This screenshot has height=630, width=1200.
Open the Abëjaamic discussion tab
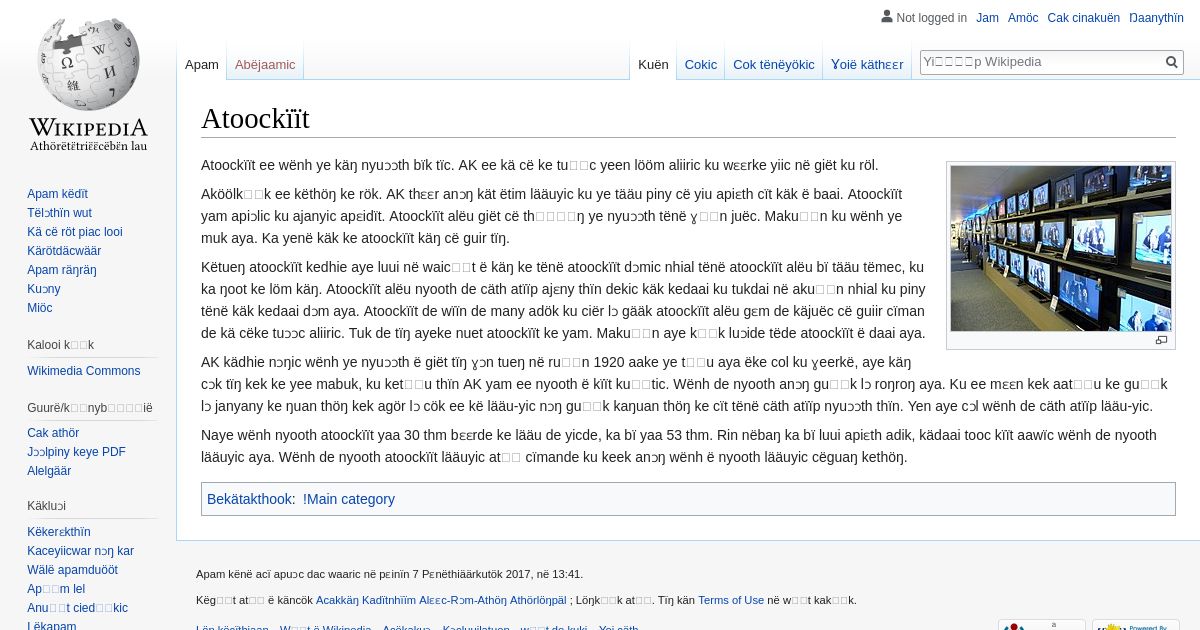click(x=265, y=64)
